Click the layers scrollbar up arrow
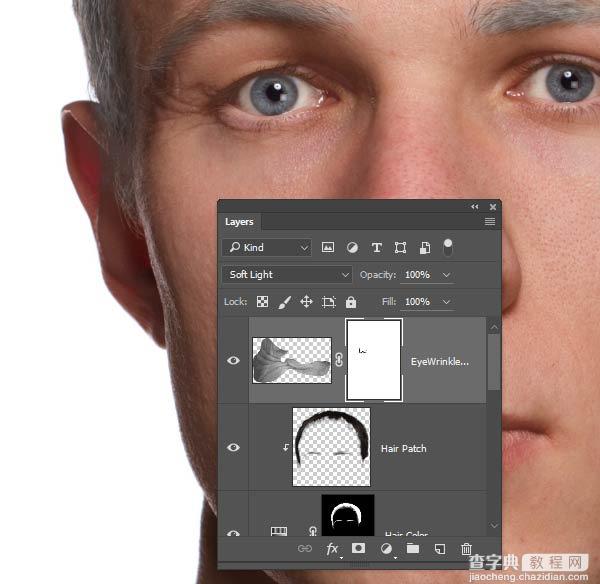The image size is (600, 584). 494,327
